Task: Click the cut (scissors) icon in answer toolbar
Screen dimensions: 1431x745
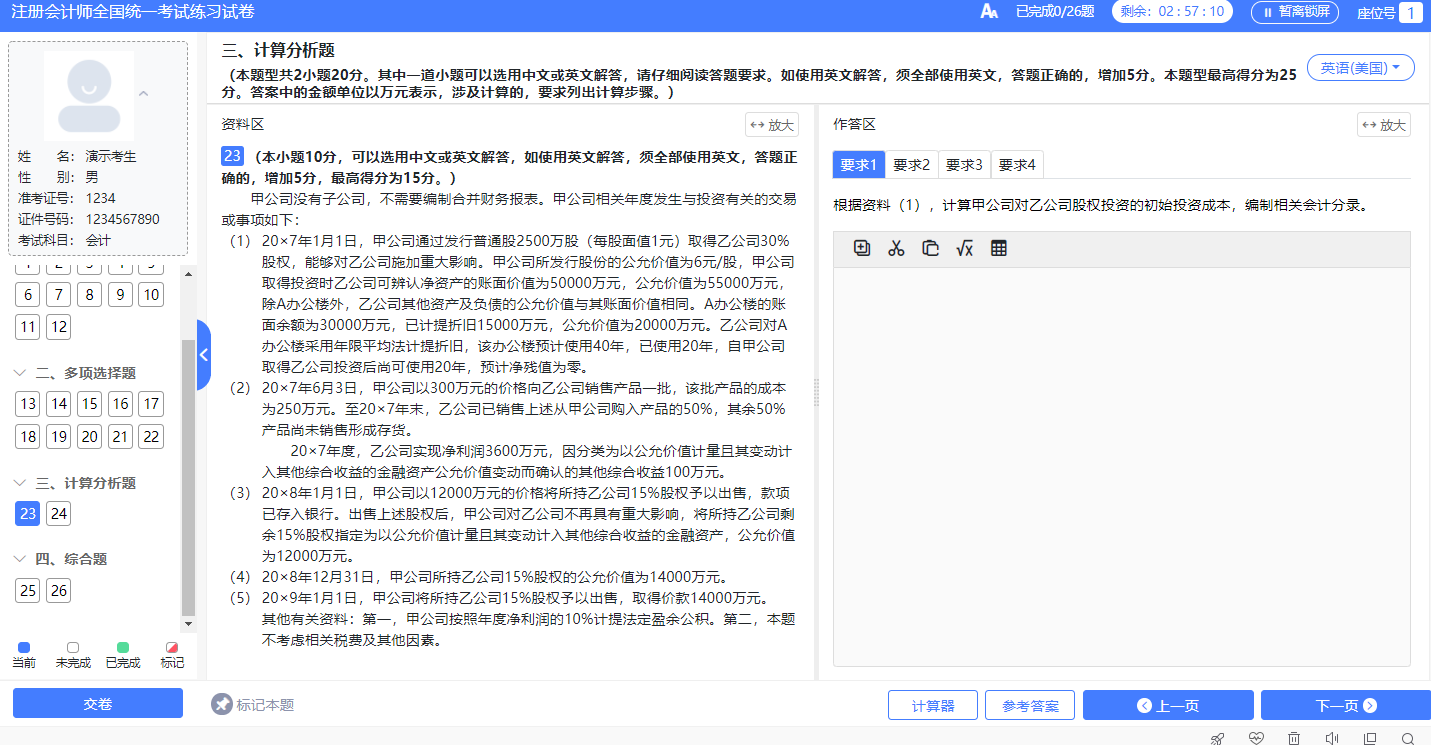Action: pos(896,249)
